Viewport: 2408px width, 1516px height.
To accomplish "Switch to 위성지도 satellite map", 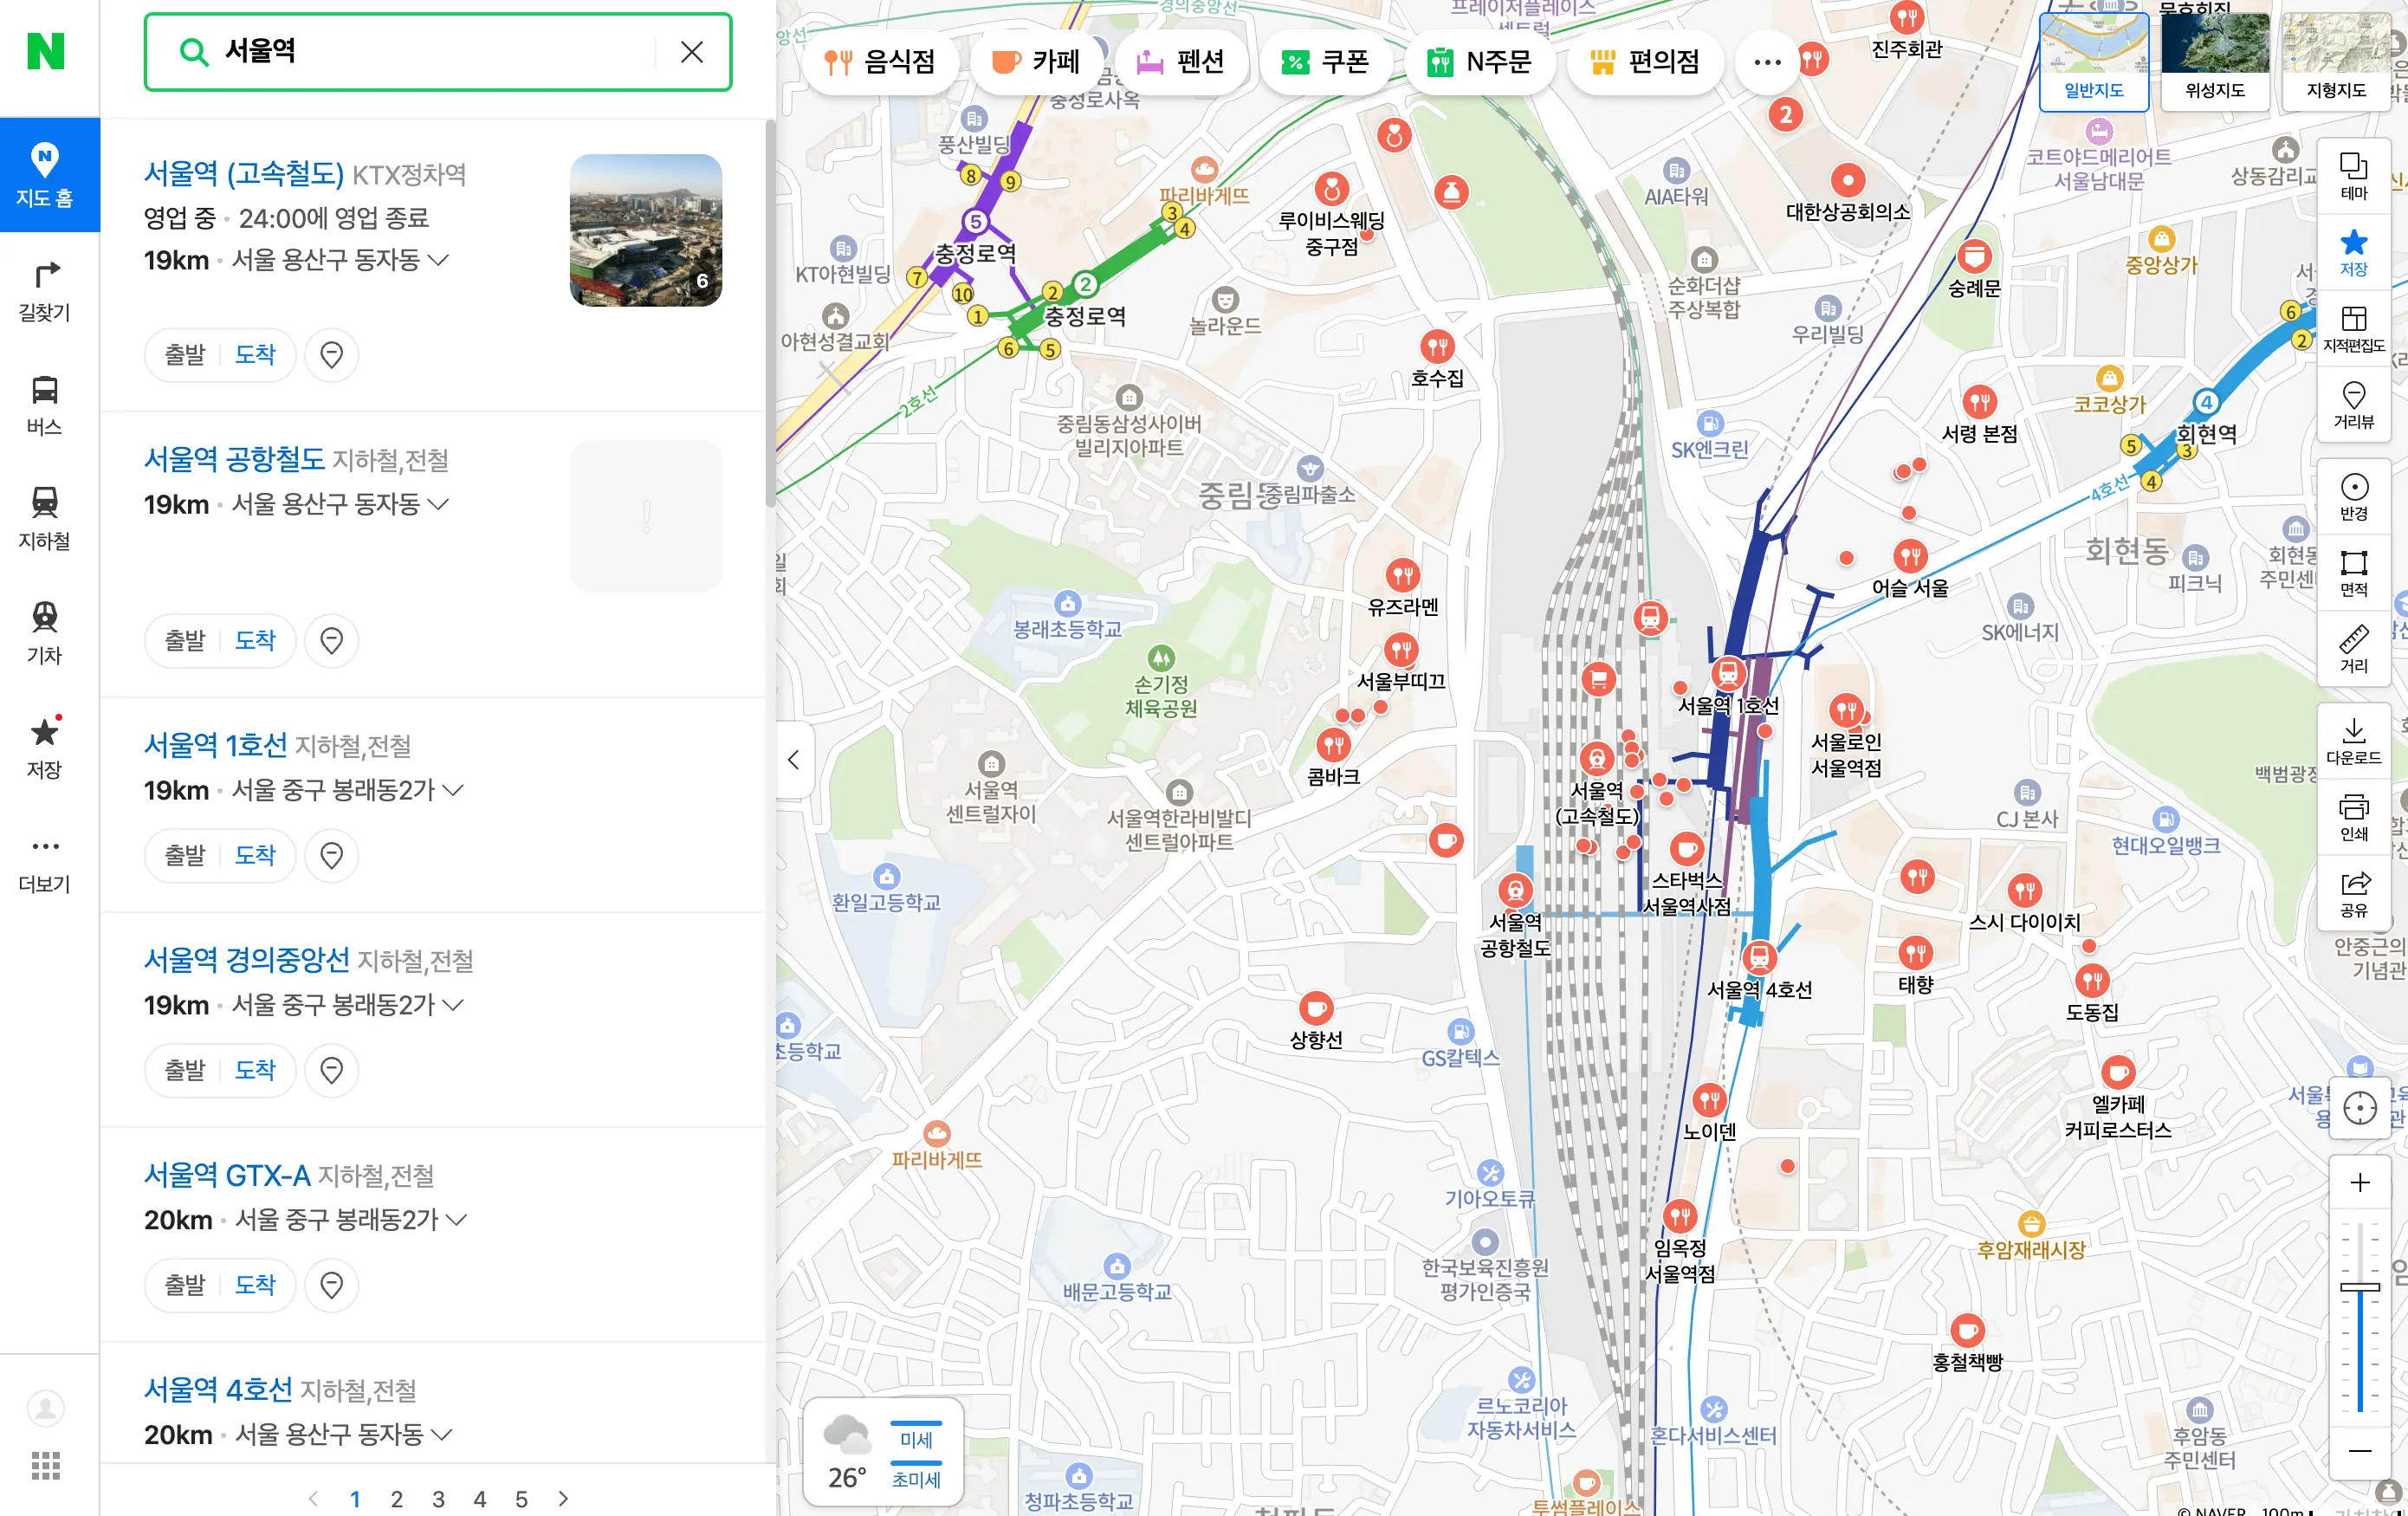I will (2214, 62).
